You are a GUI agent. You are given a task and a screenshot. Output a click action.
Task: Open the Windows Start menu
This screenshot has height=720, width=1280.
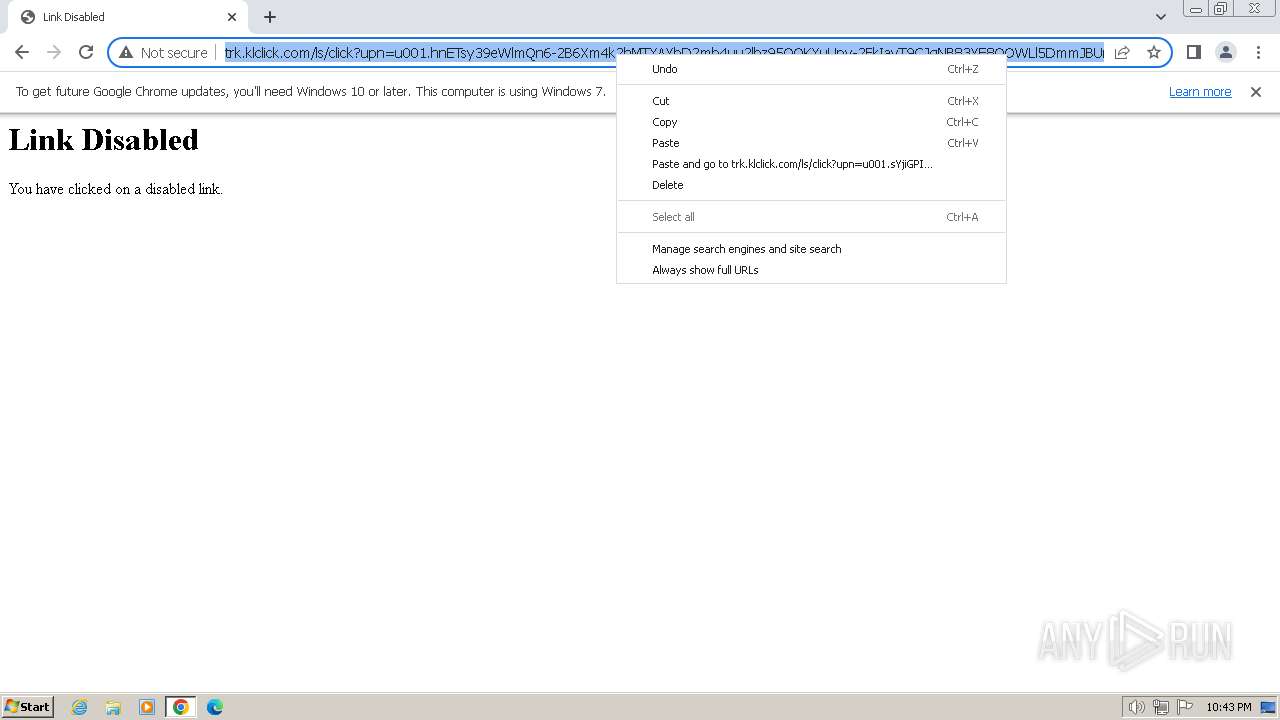pyautogui.click(x=28, y=707)
